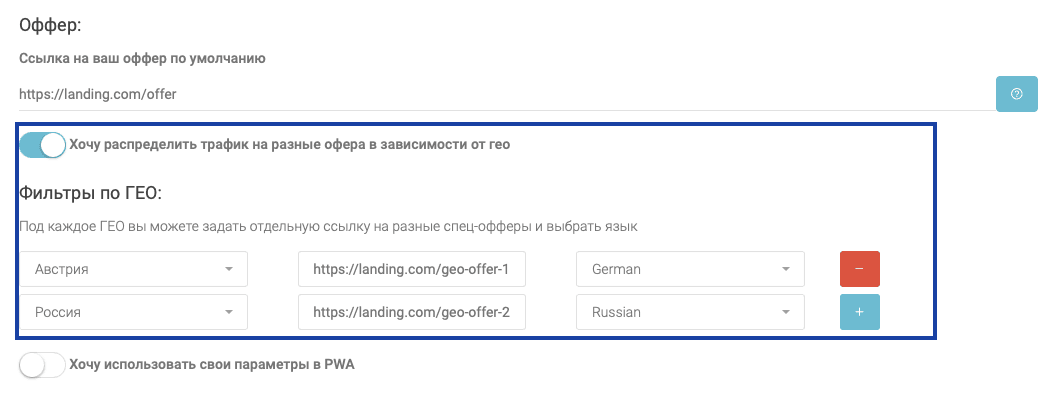The width and height of the screenshot is (1060, 394).
Task: Remove the Austria geo filter with the red minus button
Action: (859, 269)
